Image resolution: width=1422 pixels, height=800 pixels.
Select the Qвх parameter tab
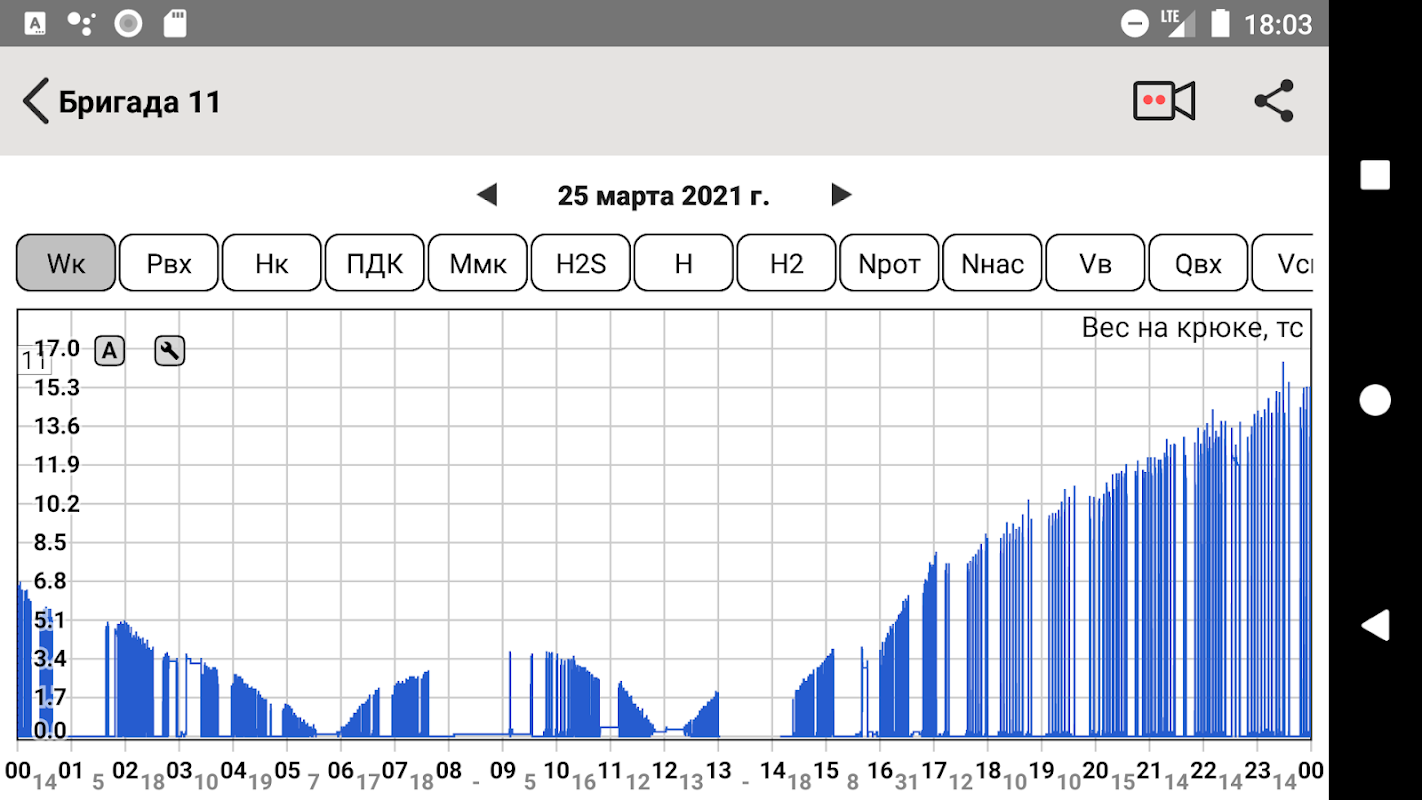(x=1198, y=263)
